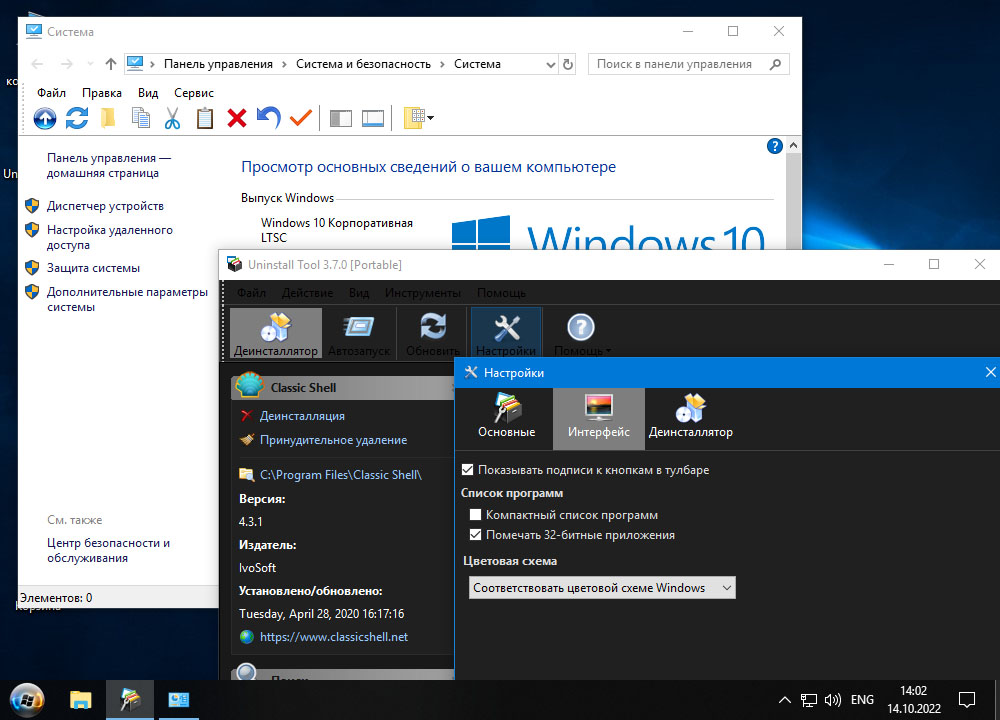The width and height of the screenshot is (1000, 720).
Task: Click the search magnifier in the control panel search box
Action: coord(776,64)
